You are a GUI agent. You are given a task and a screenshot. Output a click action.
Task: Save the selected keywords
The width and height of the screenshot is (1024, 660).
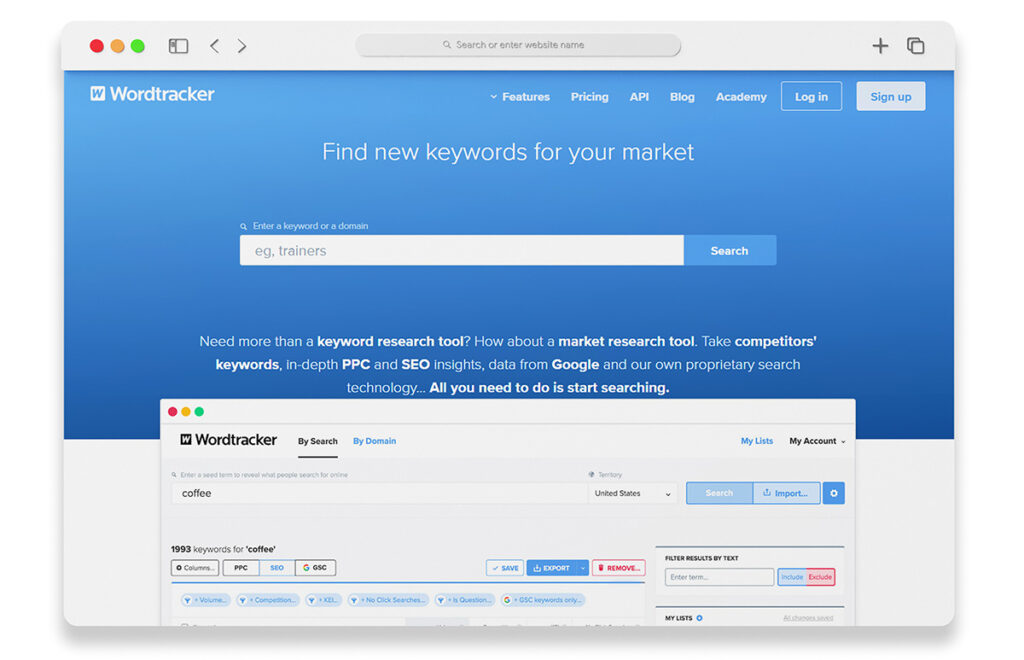point(505,568)
